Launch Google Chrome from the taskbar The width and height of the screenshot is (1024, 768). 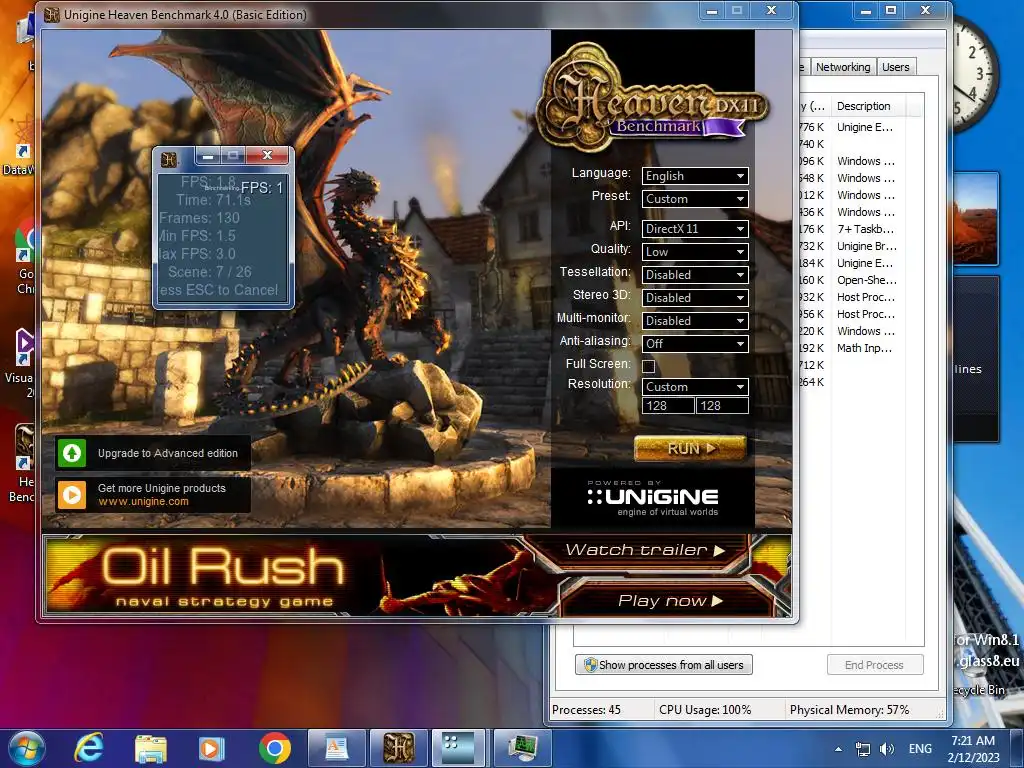(x=275, y=748)
